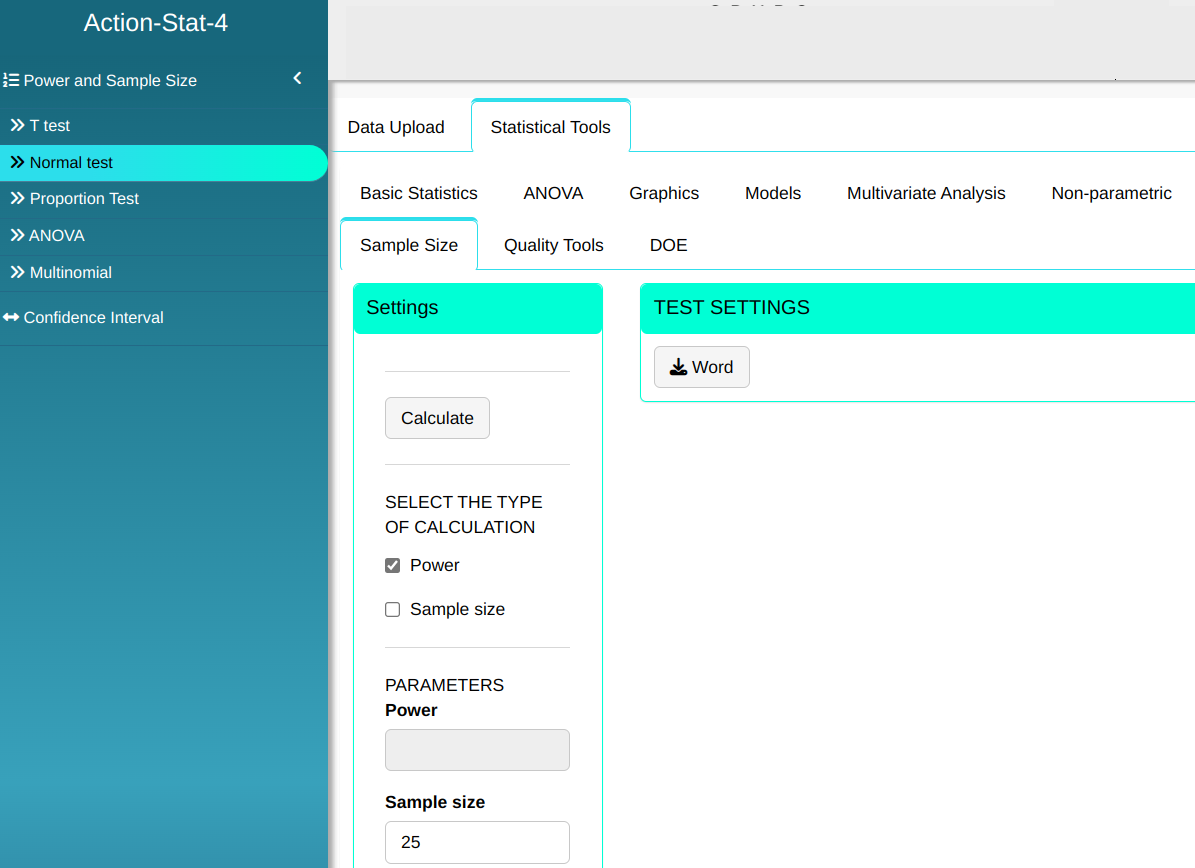Click the double-chevron icon beside Multinomial
Image resolution: width=1195 pixels, height=868 pixels.
tap(17, 273)
